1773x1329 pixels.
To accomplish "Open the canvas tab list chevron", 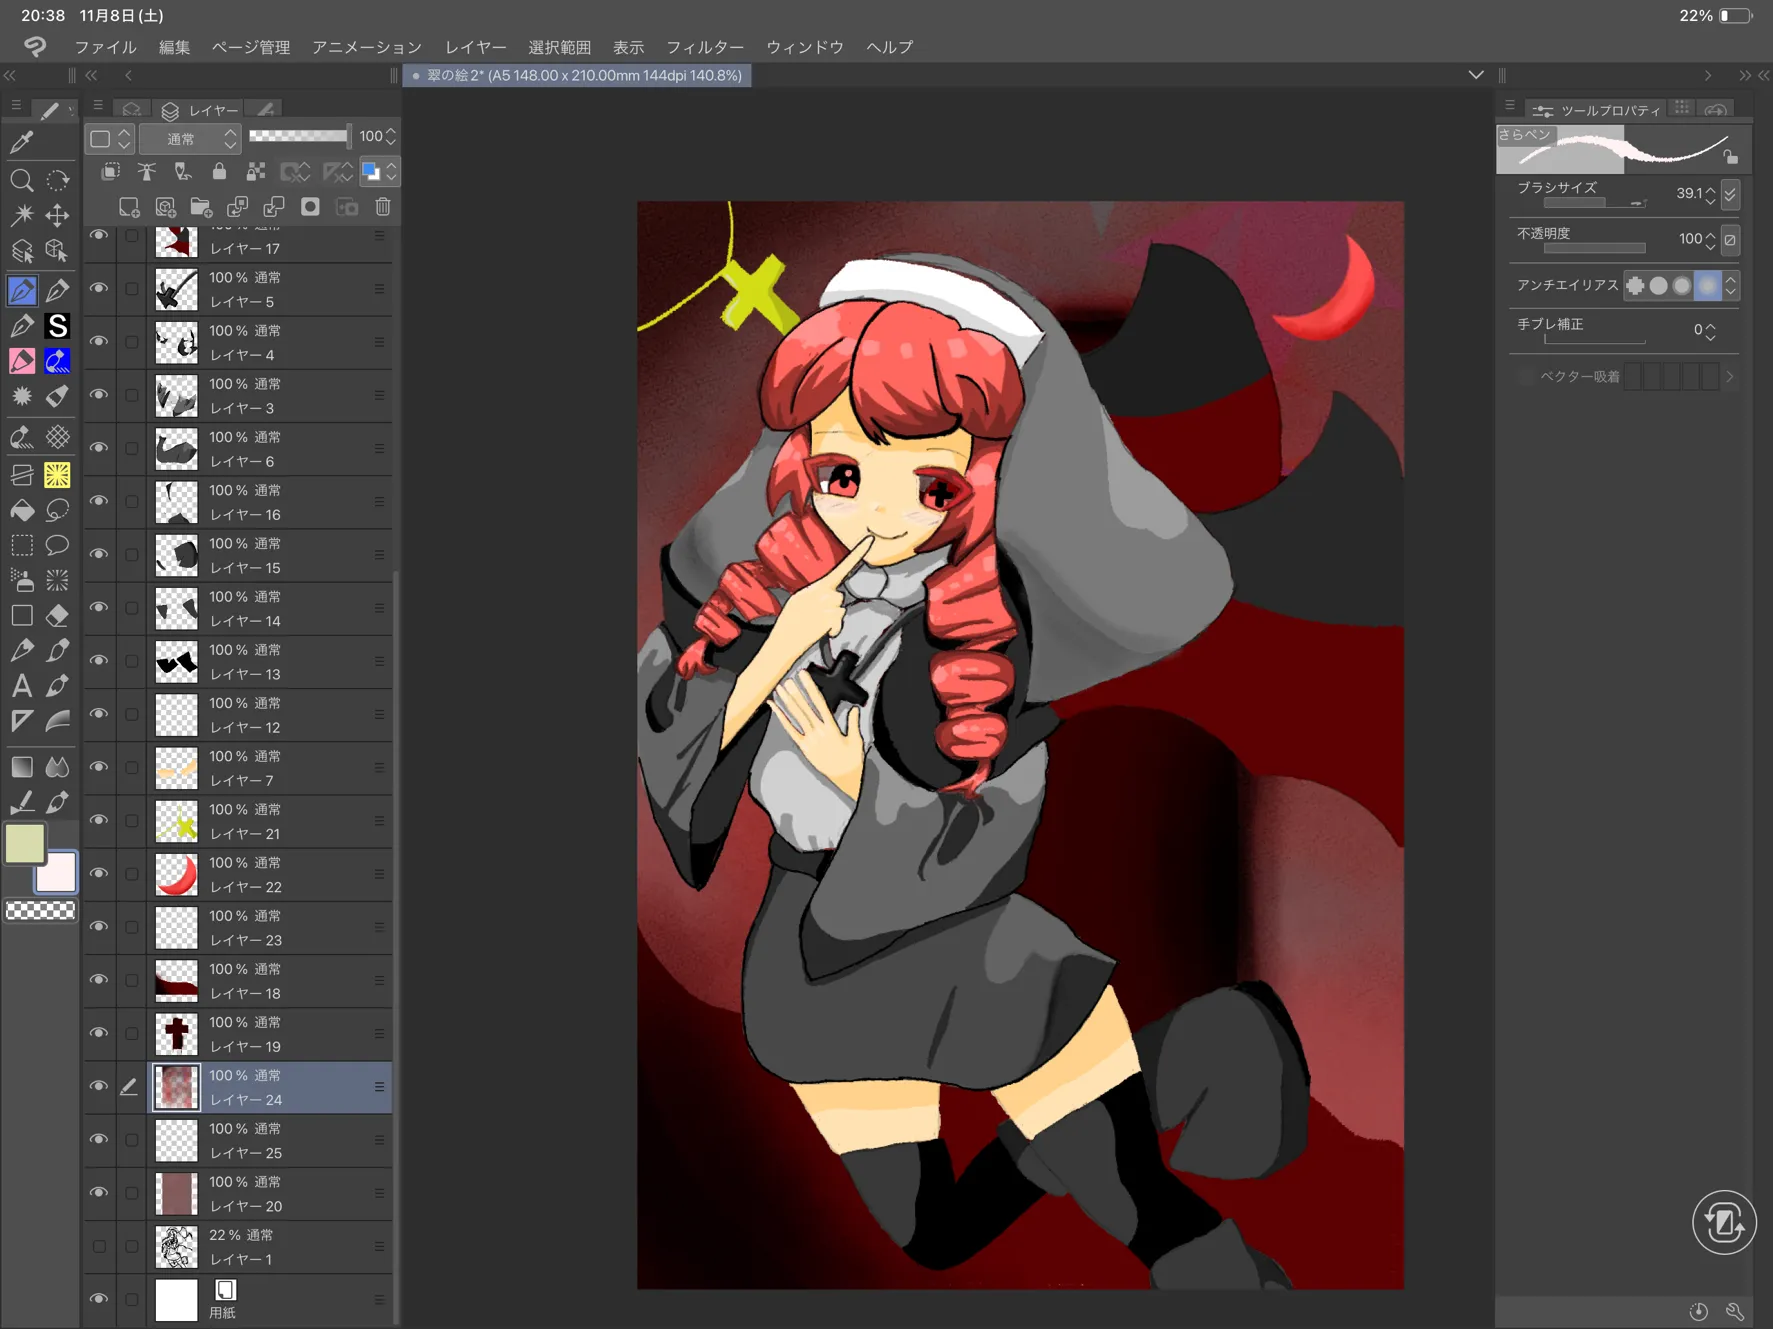I will point(1475,75).
